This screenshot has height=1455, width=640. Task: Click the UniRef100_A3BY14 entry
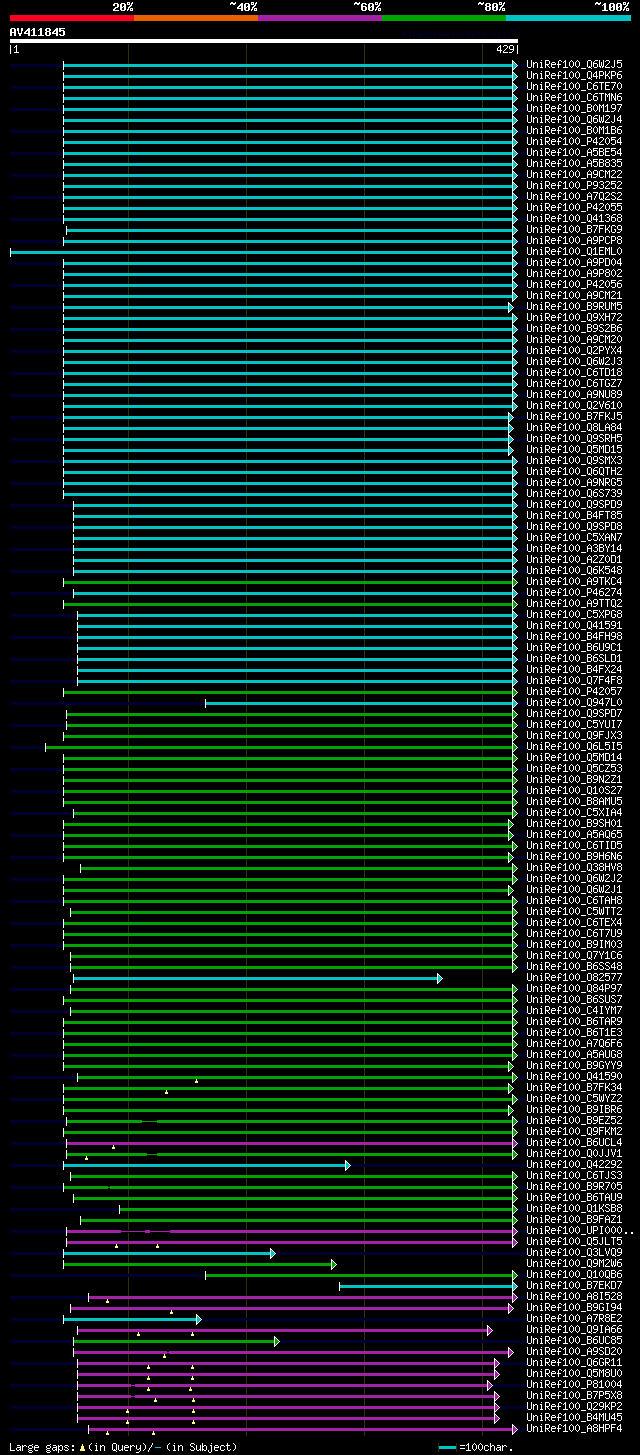tap(574, 548)
